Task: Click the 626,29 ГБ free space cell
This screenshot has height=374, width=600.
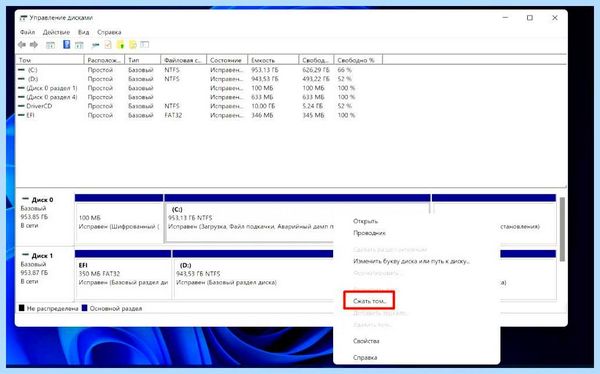Action: coord(316,70)
